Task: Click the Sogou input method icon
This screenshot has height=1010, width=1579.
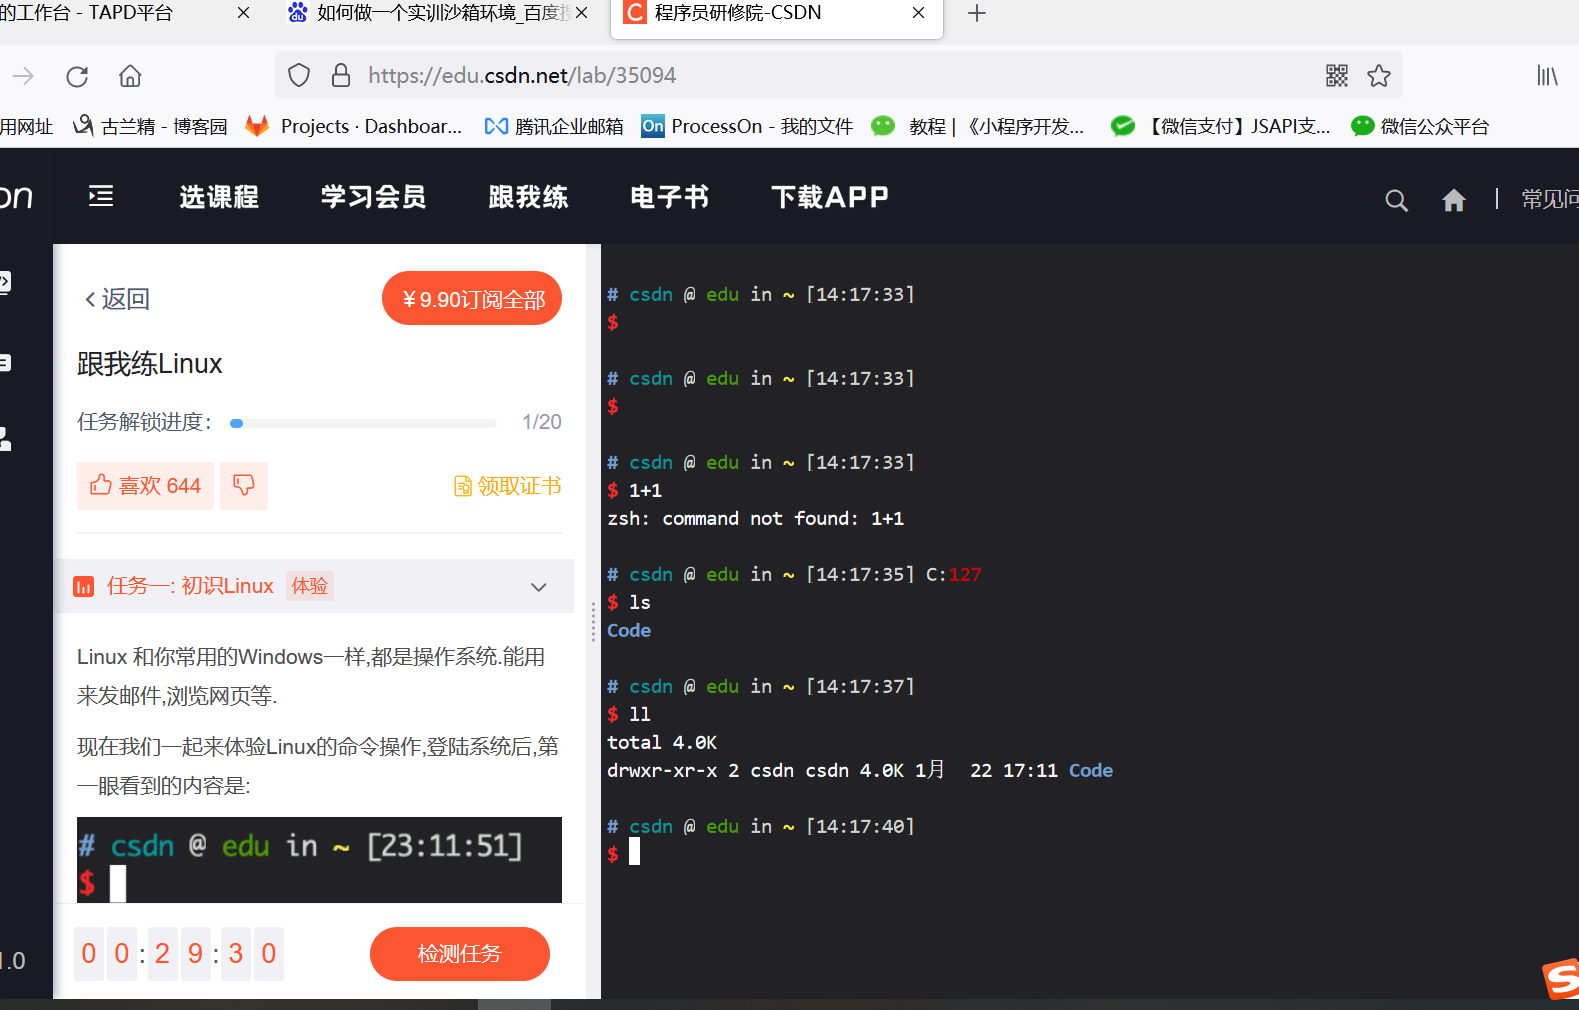Action: [x=1561, y=978]
